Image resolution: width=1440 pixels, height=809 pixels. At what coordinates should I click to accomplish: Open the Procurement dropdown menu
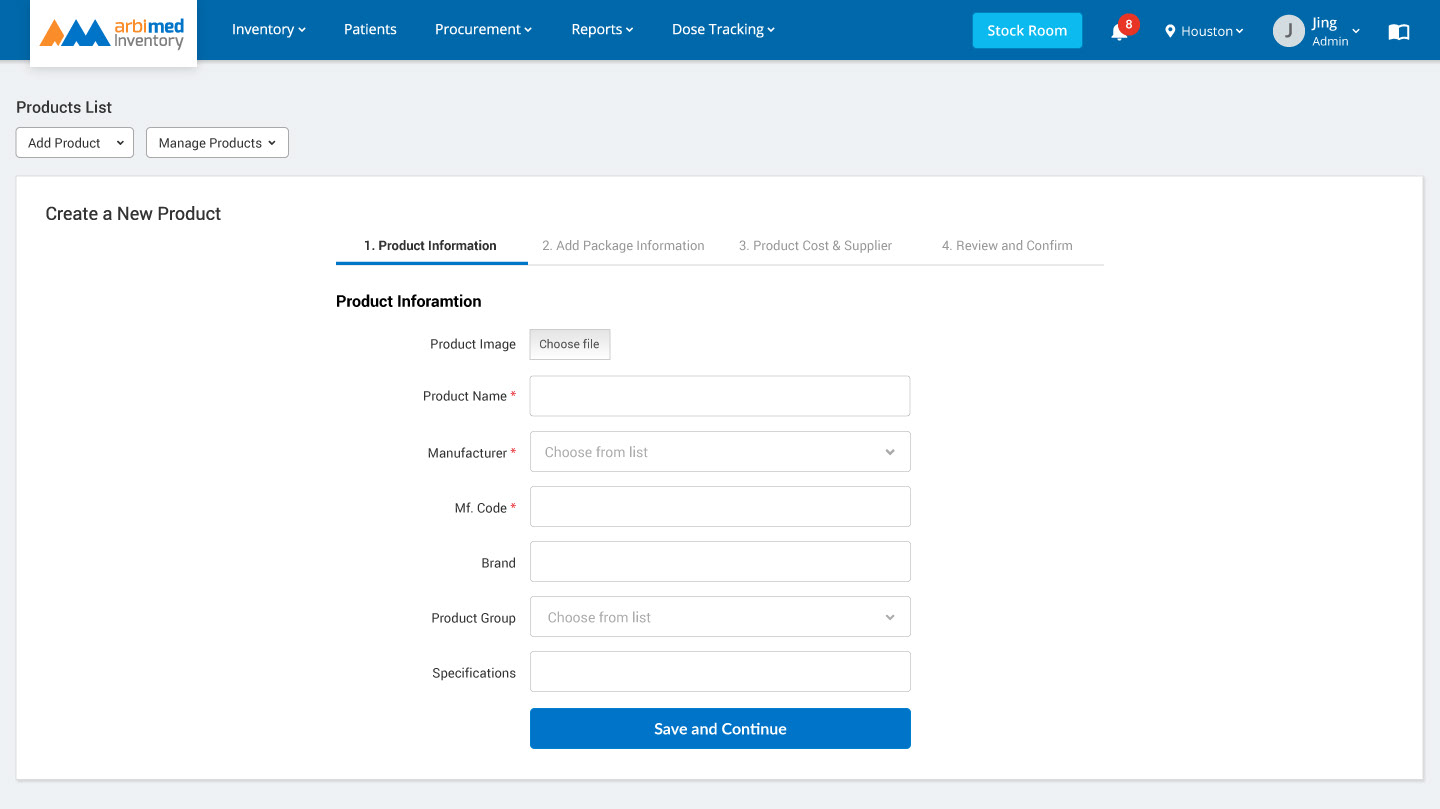pos(483,30)
